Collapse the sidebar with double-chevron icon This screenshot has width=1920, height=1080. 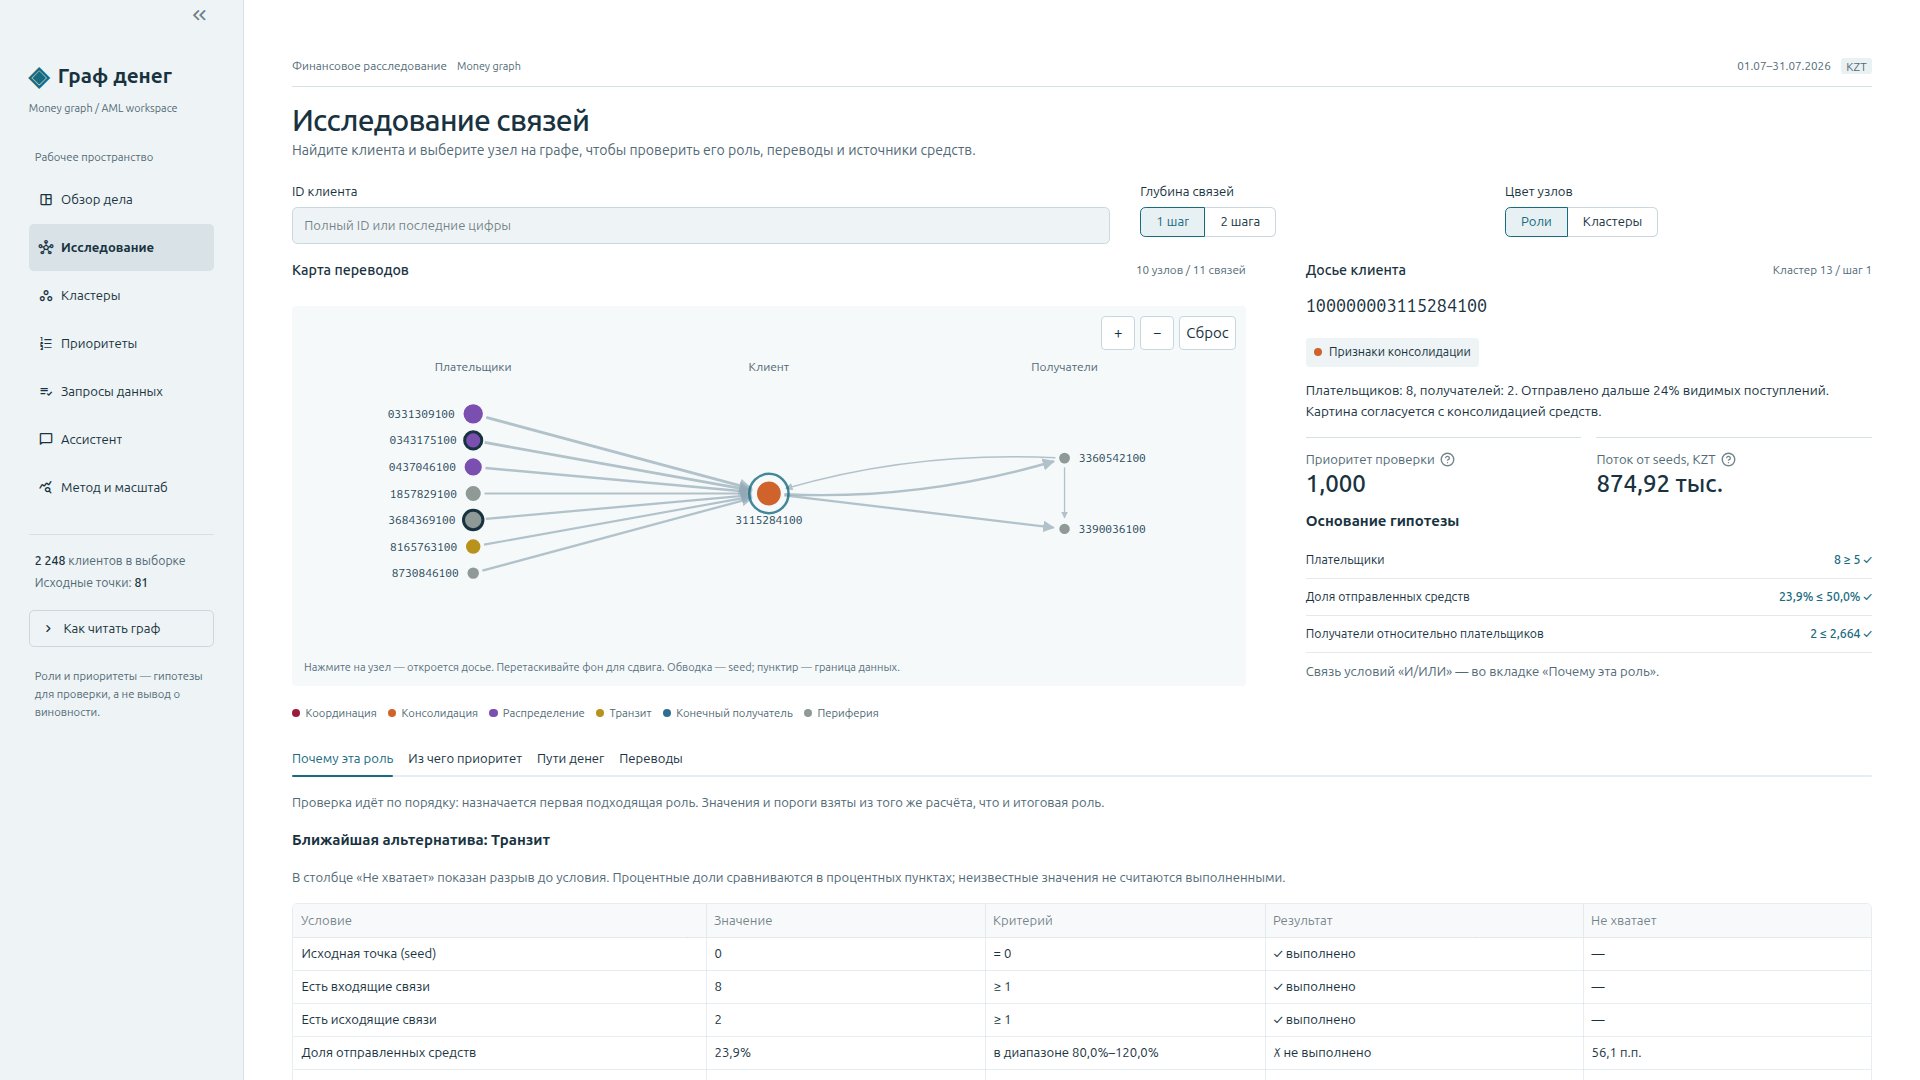coord(200,15)
